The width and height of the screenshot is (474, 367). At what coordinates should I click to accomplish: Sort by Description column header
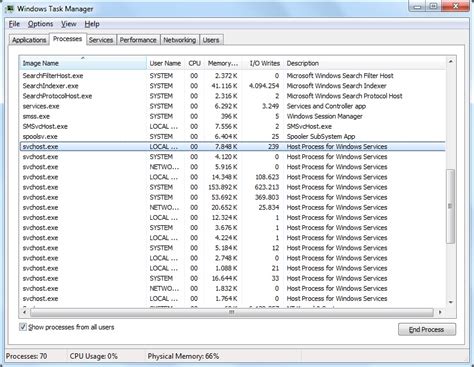[x=364, y=63]
